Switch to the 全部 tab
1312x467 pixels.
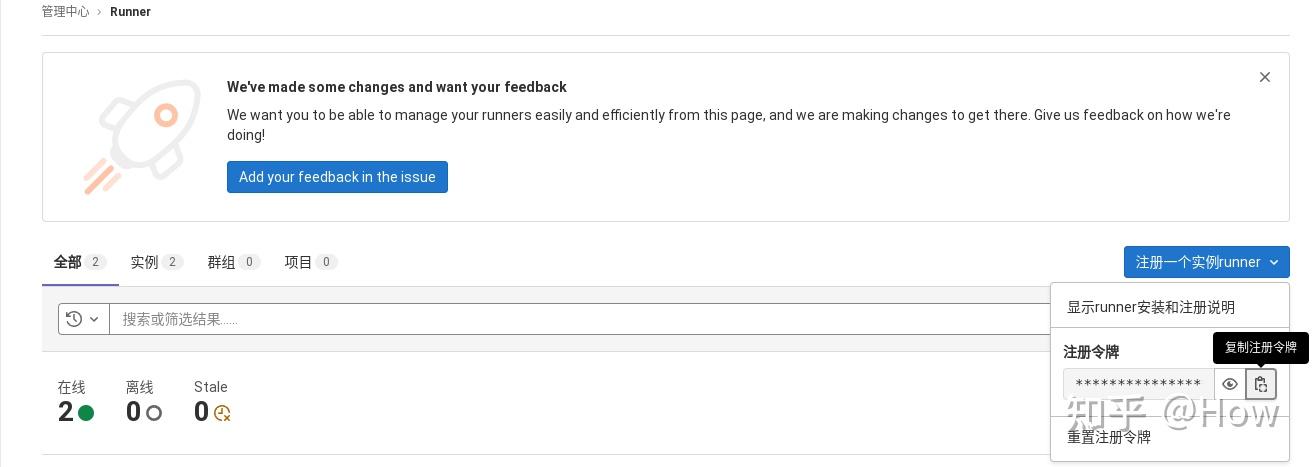(x=80, y=262)
